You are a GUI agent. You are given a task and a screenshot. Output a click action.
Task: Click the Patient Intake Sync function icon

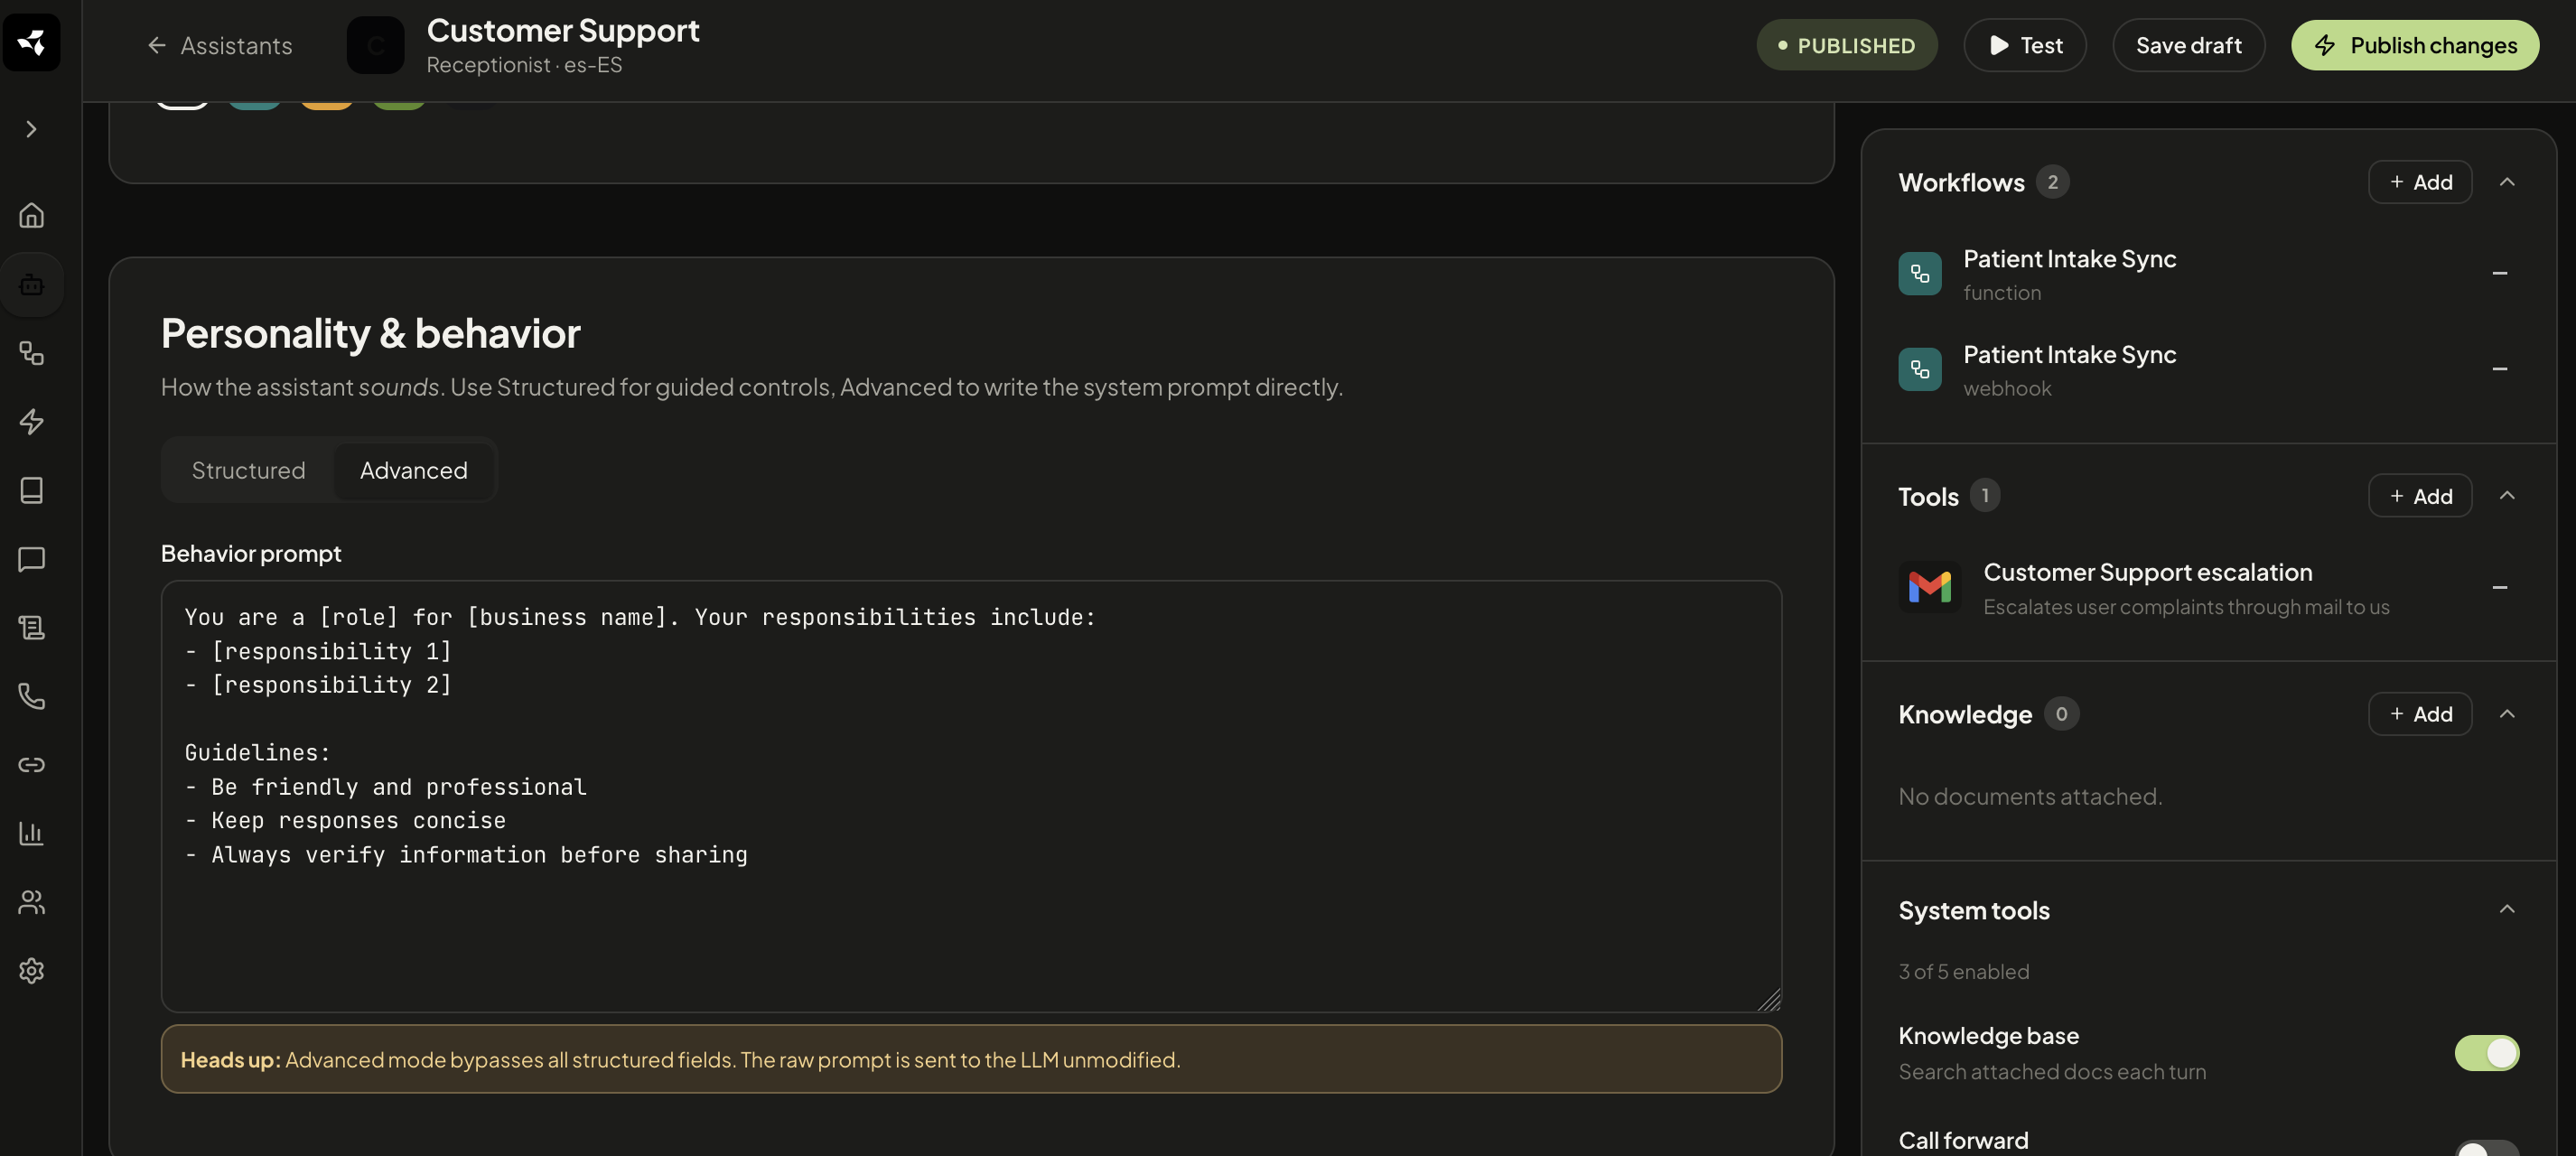point(1919,274)
